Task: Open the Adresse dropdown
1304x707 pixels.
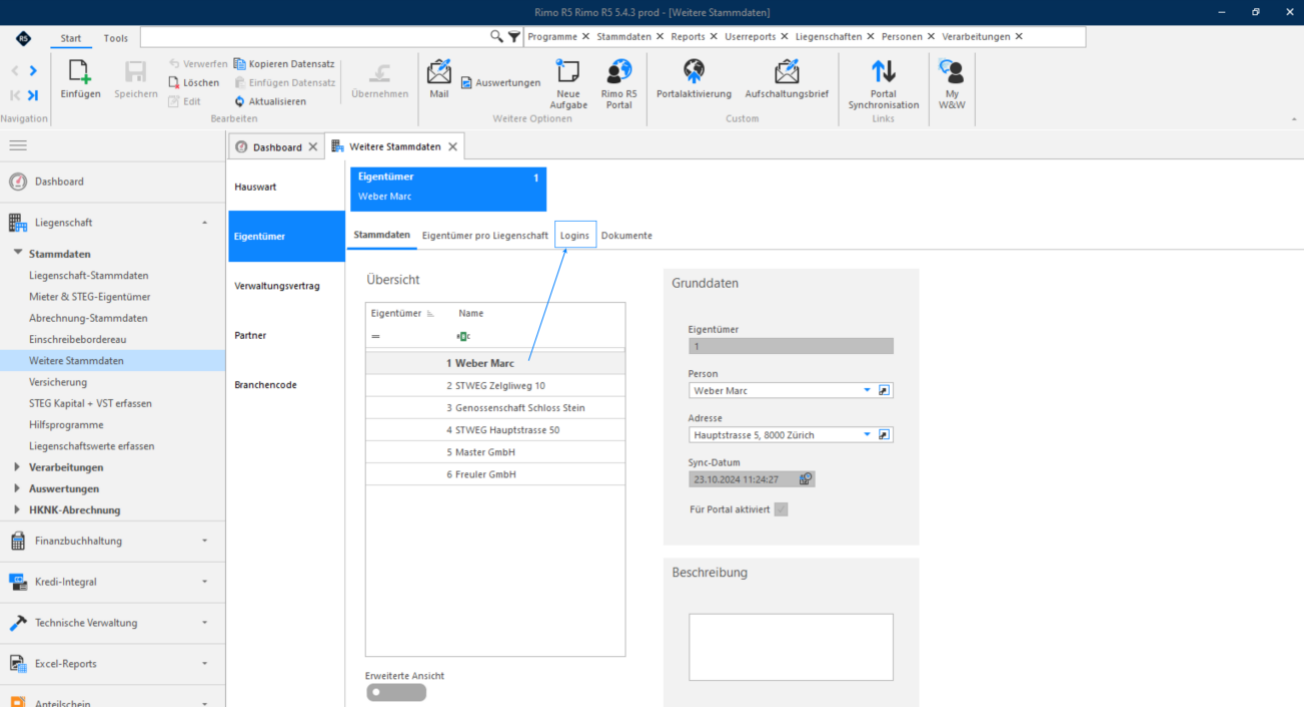Action: [x=867, y=435]
